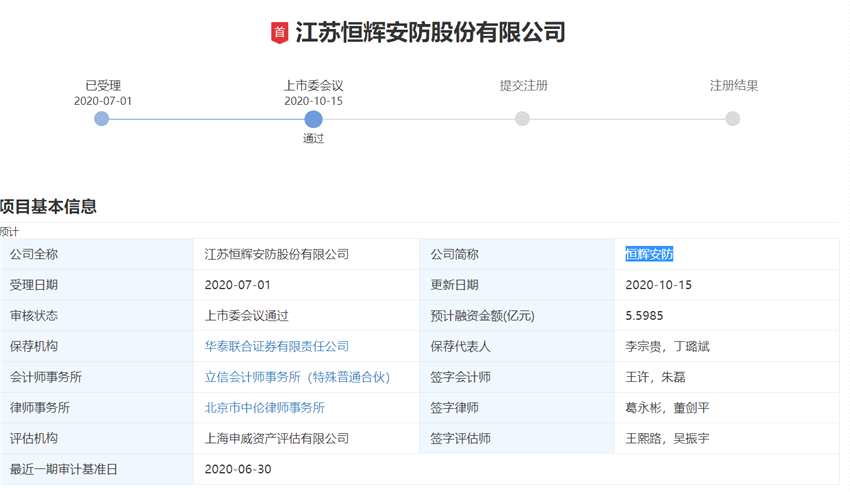Open 立信会计师事务所 accounting firm link
Screen dimensions: 850x492
pos(297,377)
